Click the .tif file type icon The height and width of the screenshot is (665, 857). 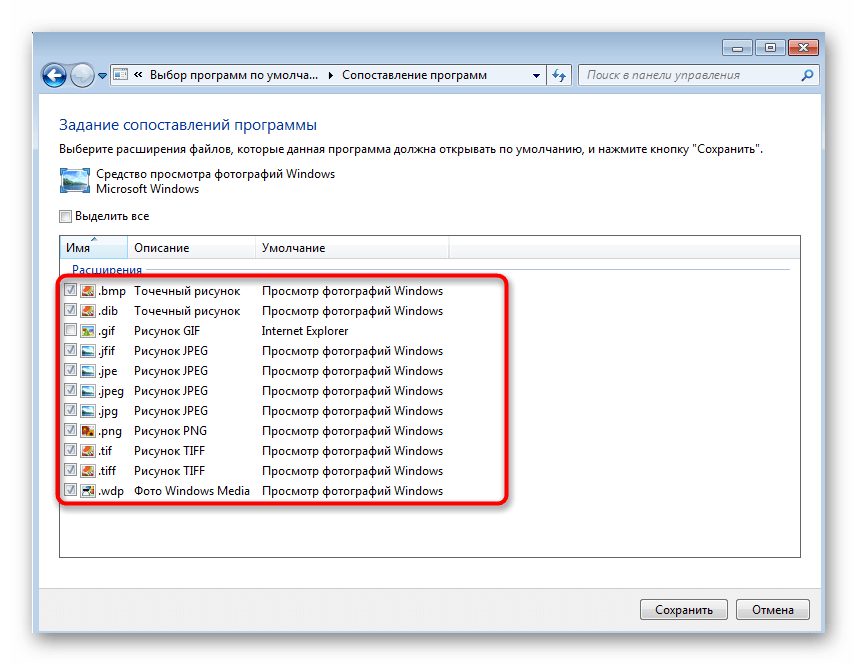87,451
